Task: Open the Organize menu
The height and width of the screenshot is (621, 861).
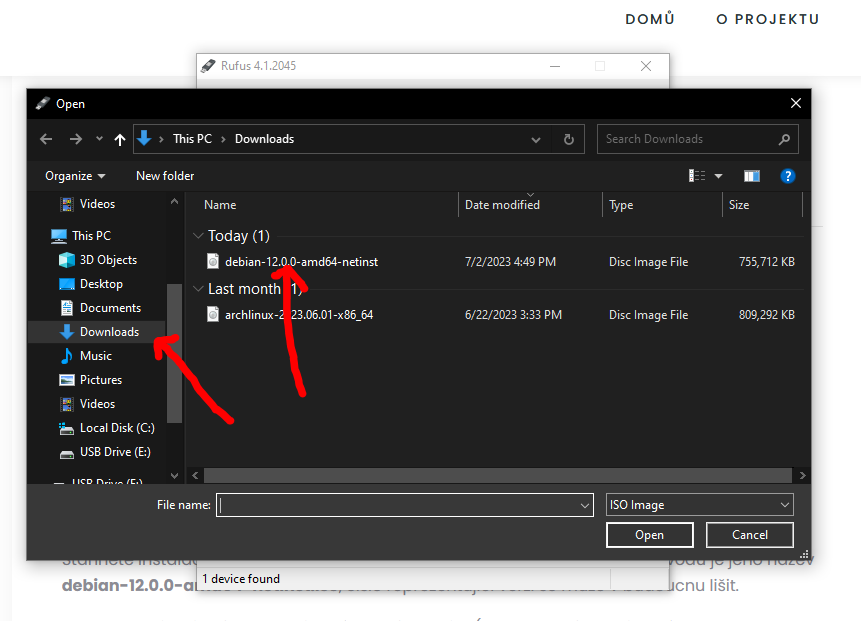Action: tap(74, 176)
